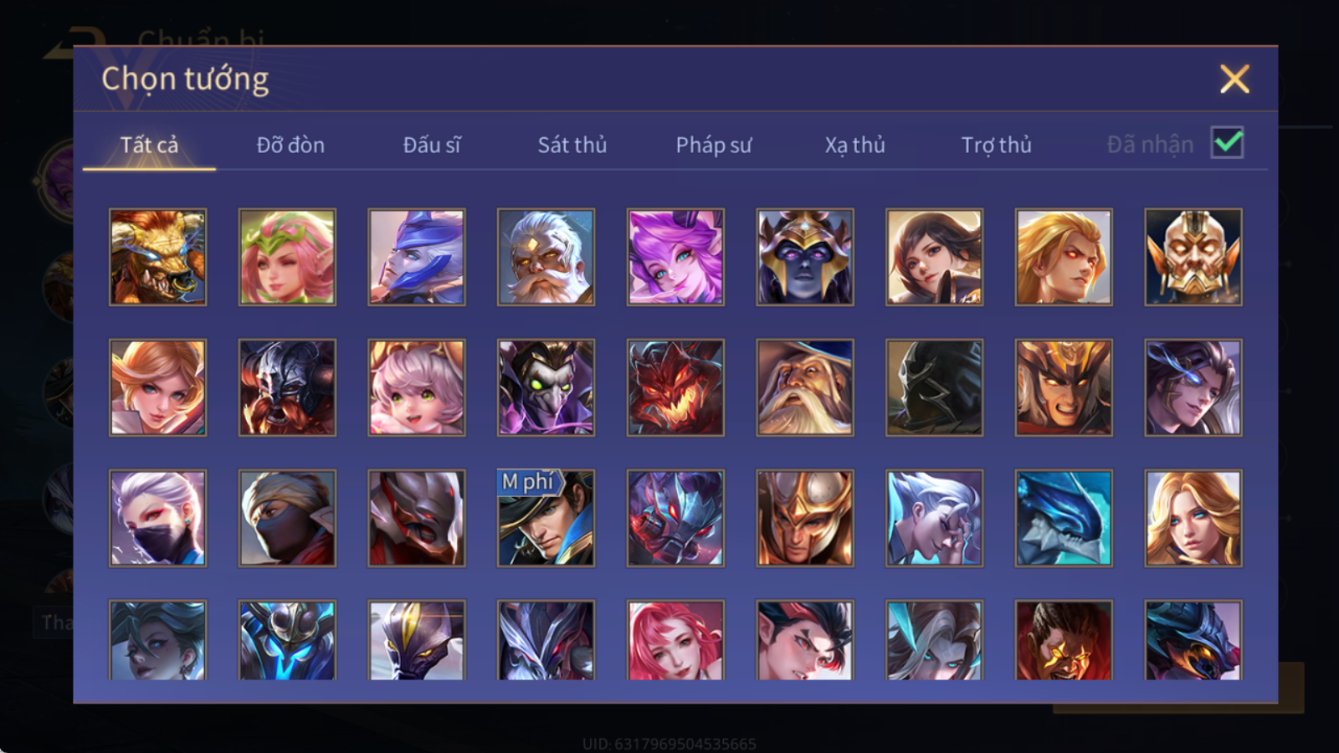Choose the pink-haired hero with green leaf crown

[287, 257]
